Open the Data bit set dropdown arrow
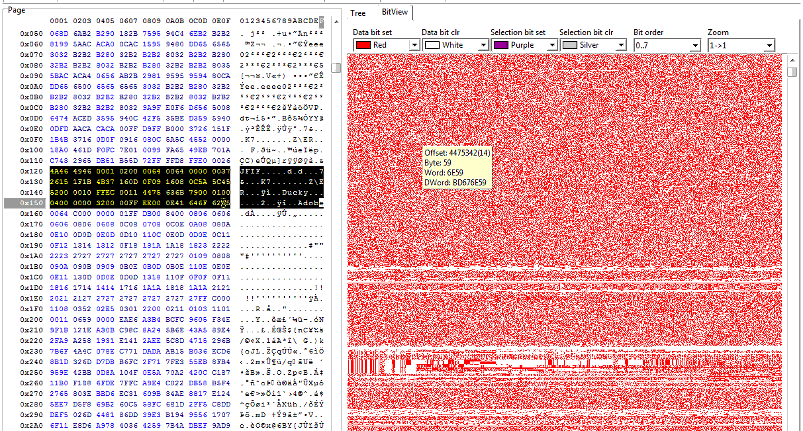This screenshot has width=803, height=431. pos(414,46)
